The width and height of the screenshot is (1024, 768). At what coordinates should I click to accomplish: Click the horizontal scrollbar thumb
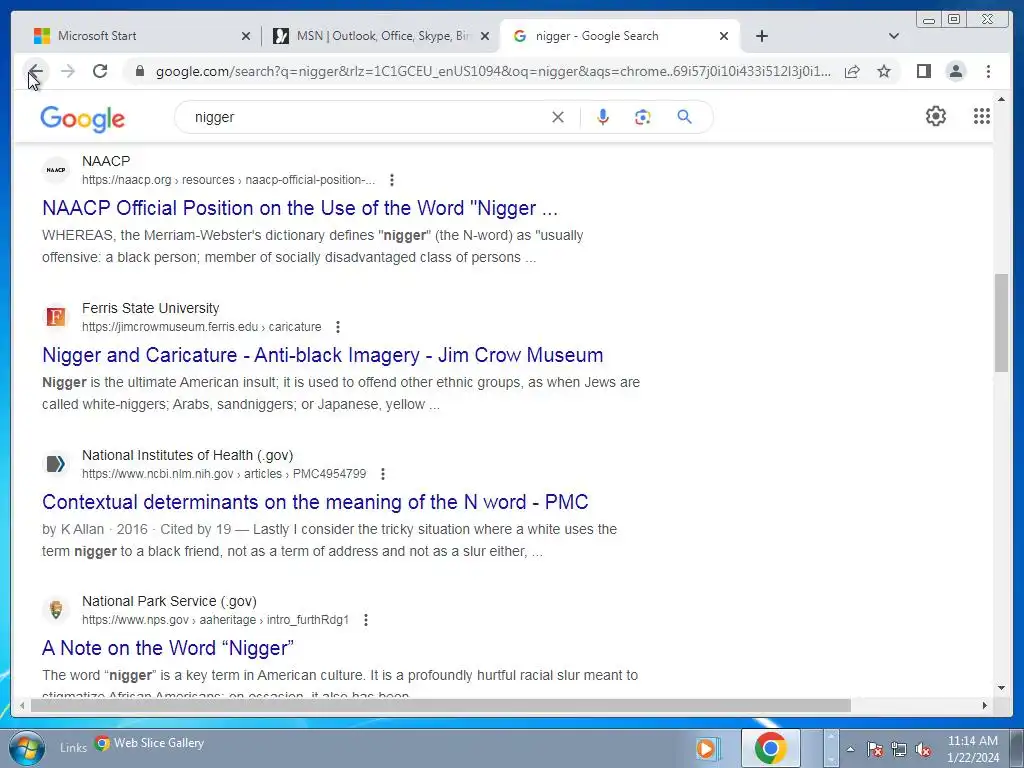pos(441,705)
